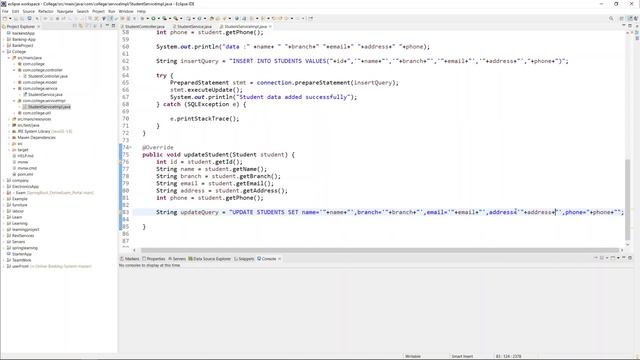This screenshot has height=360, width=640.
Task: Click the editor horizontal scrollbar
Action: click(x=380, y=250)
